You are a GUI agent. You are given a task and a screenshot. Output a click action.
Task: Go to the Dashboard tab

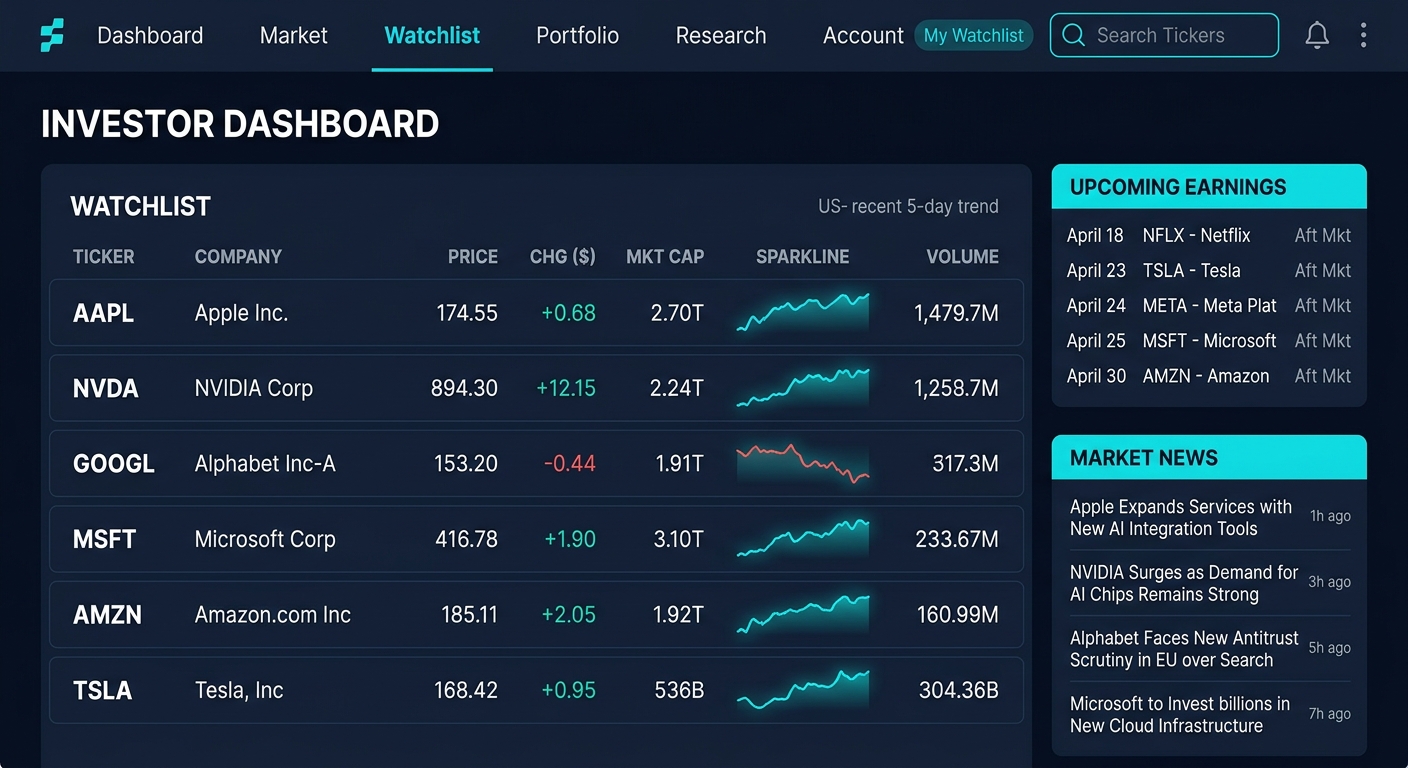[x=150, y=36]
